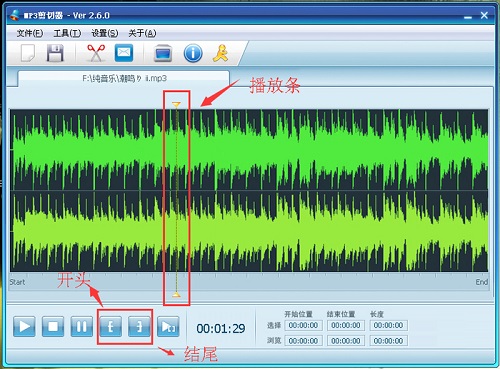Pause the playing audio
This screenshot has width=500, height=369.
click(82, 326)
